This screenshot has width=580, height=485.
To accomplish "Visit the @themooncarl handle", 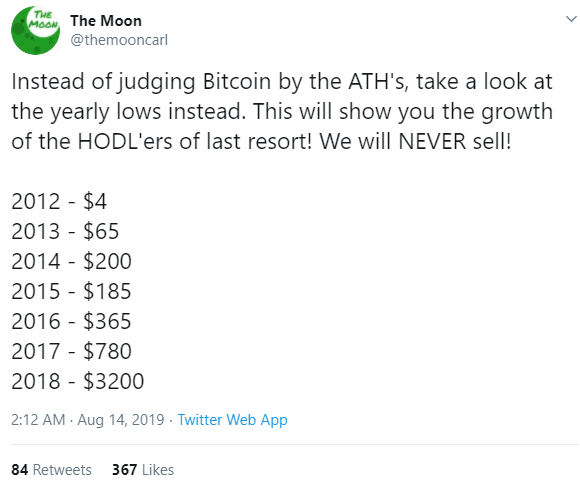I will click(119, 40).
